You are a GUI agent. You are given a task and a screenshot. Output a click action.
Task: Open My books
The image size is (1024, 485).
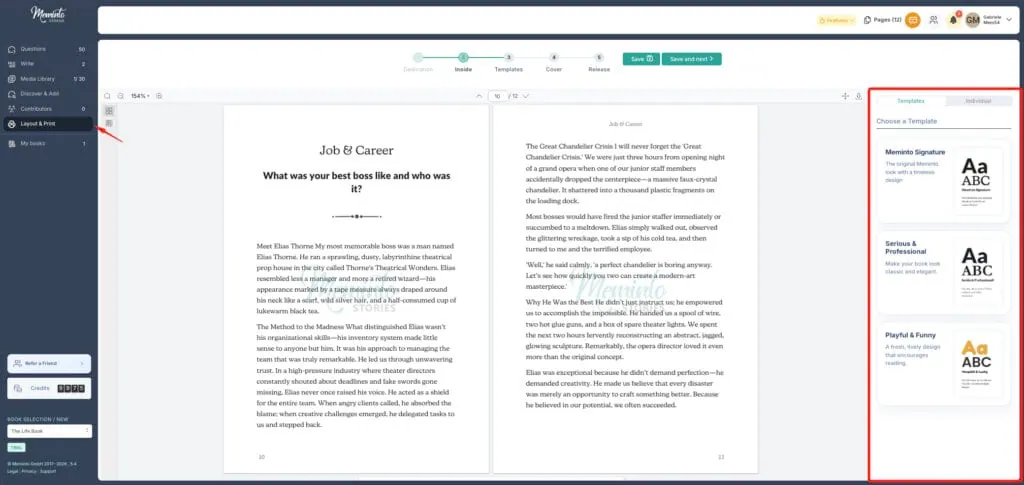click(x=47, y=144)
